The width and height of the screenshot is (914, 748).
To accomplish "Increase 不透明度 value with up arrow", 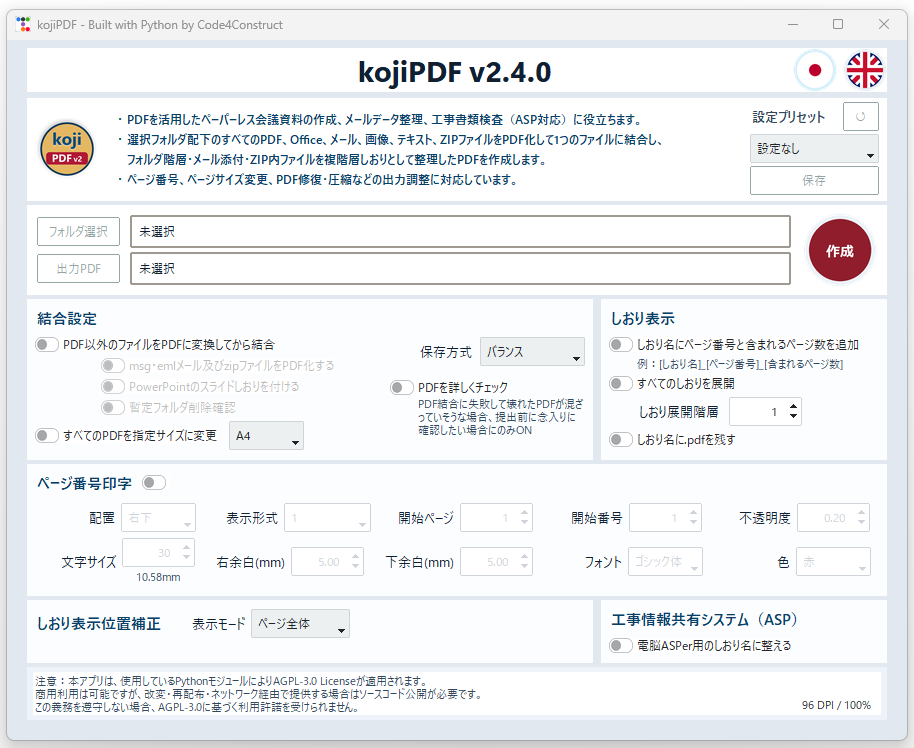I will pos(862,513).
